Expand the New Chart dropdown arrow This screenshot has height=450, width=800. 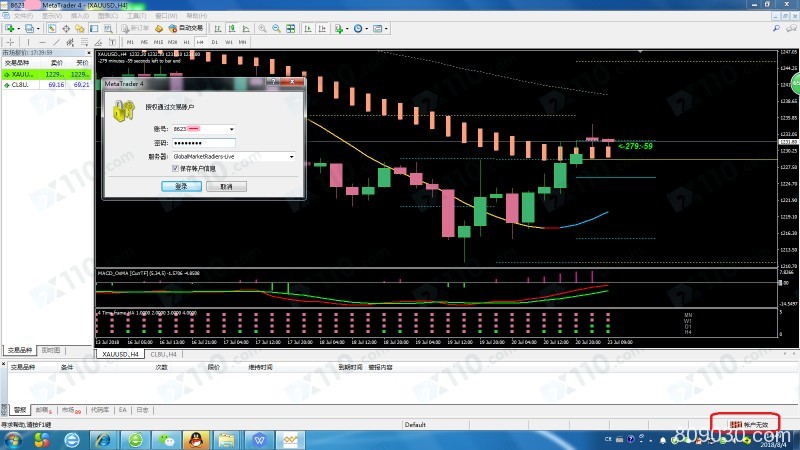[18, 29]
